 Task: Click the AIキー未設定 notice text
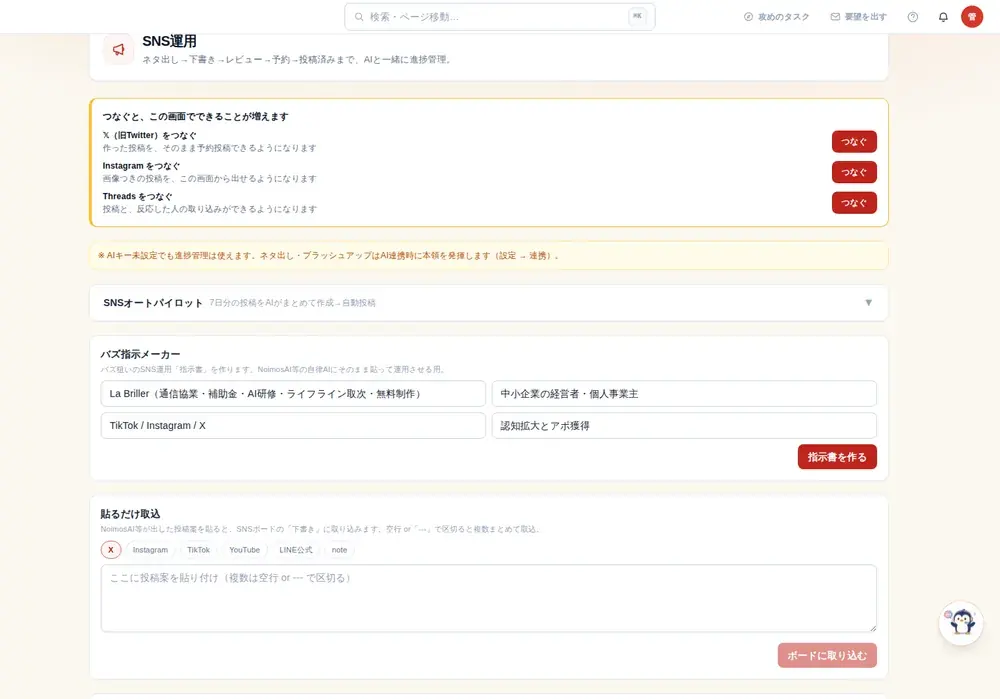point(328,256)
